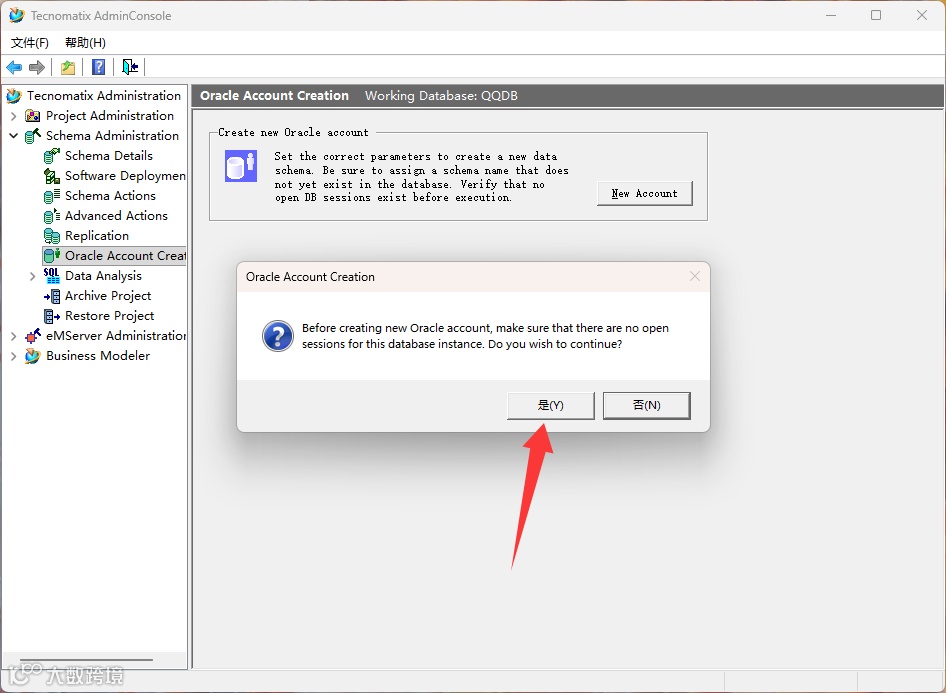Click the Project Administration icon
The width and height of the screenshot is (946, 693).
[33, 115]
